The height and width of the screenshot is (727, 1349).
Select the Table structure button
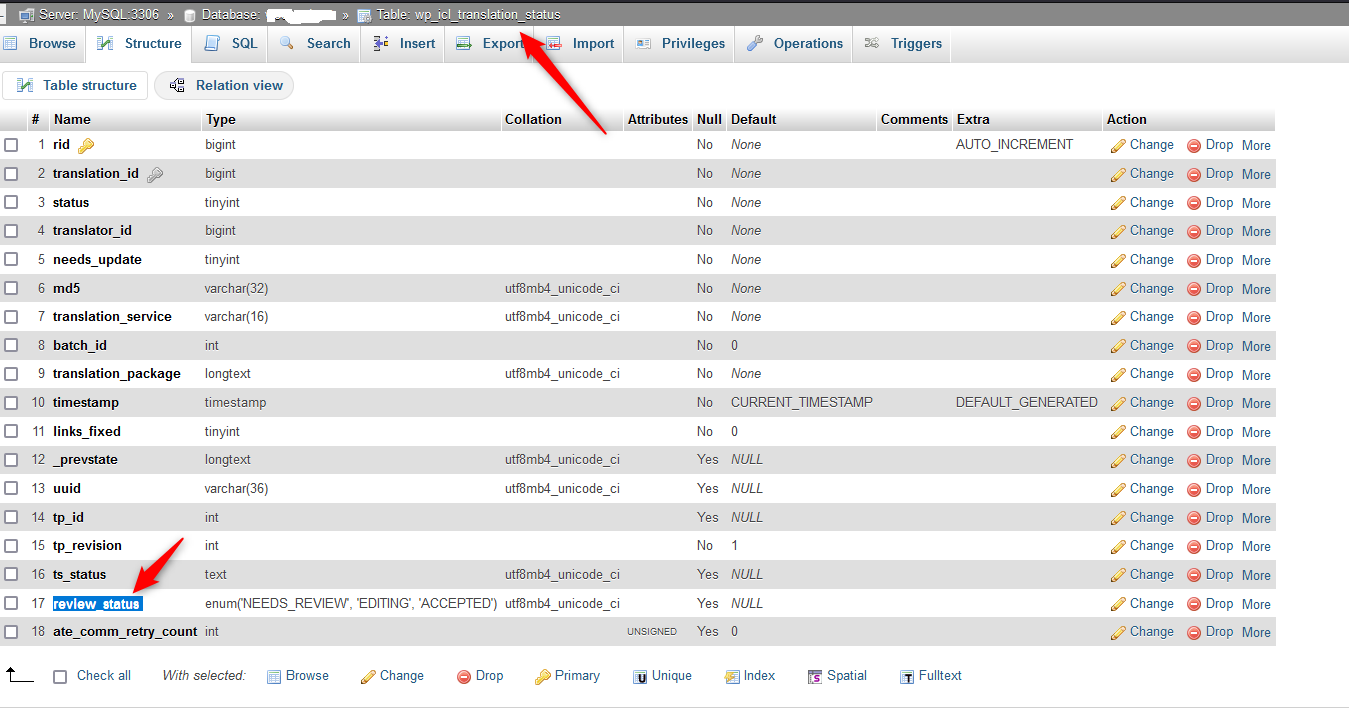click(76, 86)
